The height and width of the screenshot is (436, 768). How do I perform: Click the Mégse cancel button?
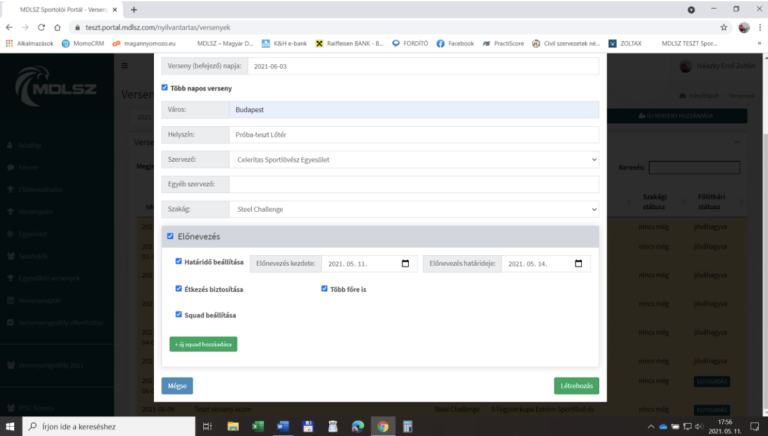coord(177,386)
